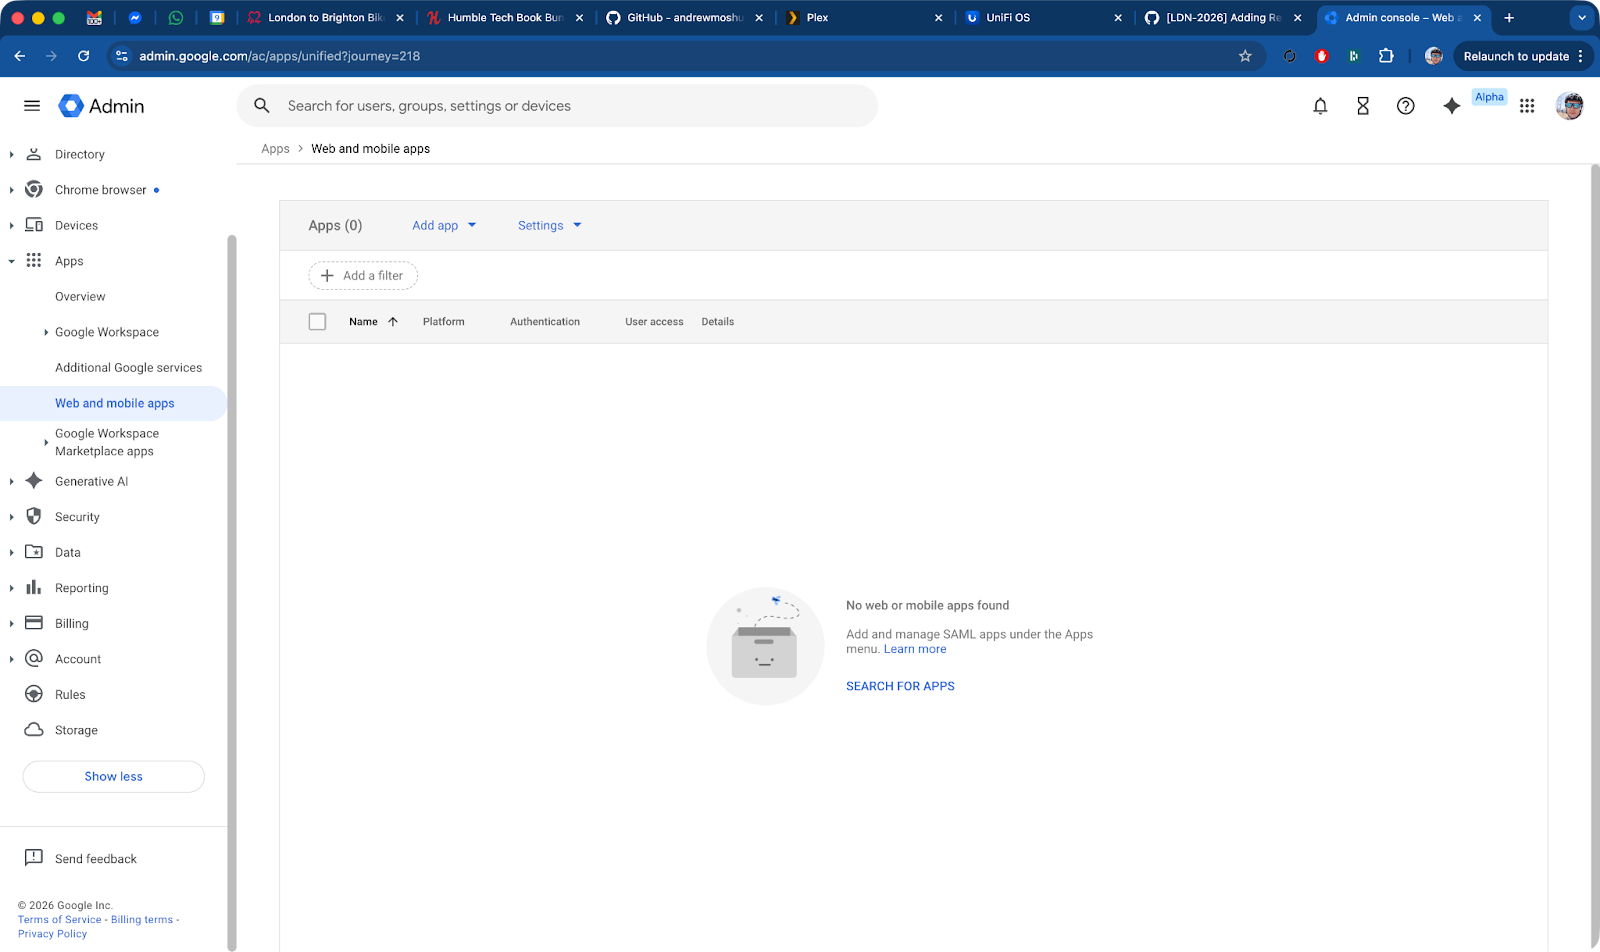Screen dimensions: 1600x952
Task: Open the help question mark icon
Action: (x=1406, y=106)
